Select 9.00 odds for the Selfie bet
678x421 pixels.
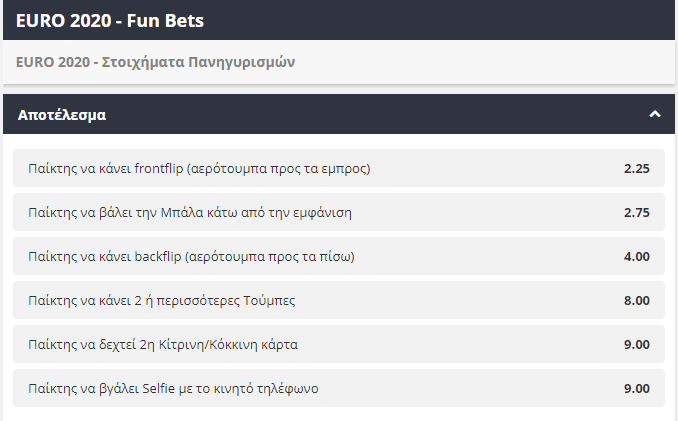point(636,388)
